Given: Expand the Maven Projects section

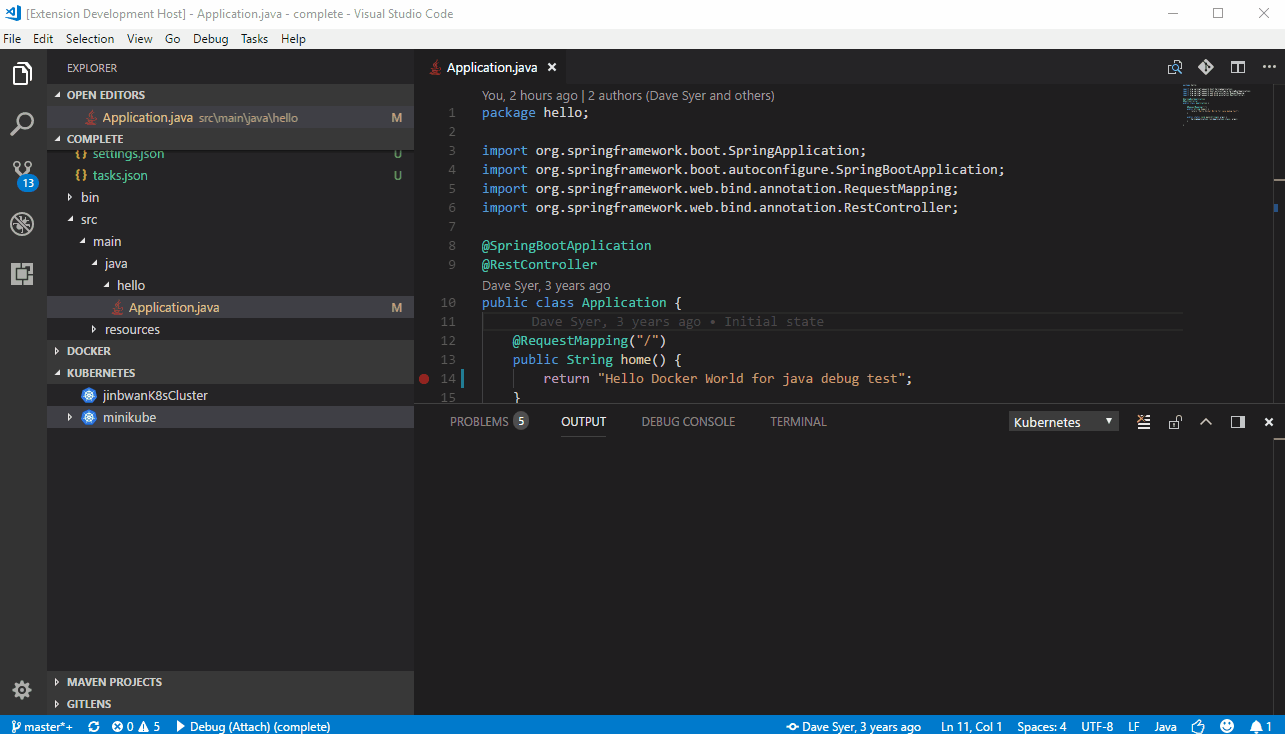Looking at the screenshot, I should tap(230, 682).
